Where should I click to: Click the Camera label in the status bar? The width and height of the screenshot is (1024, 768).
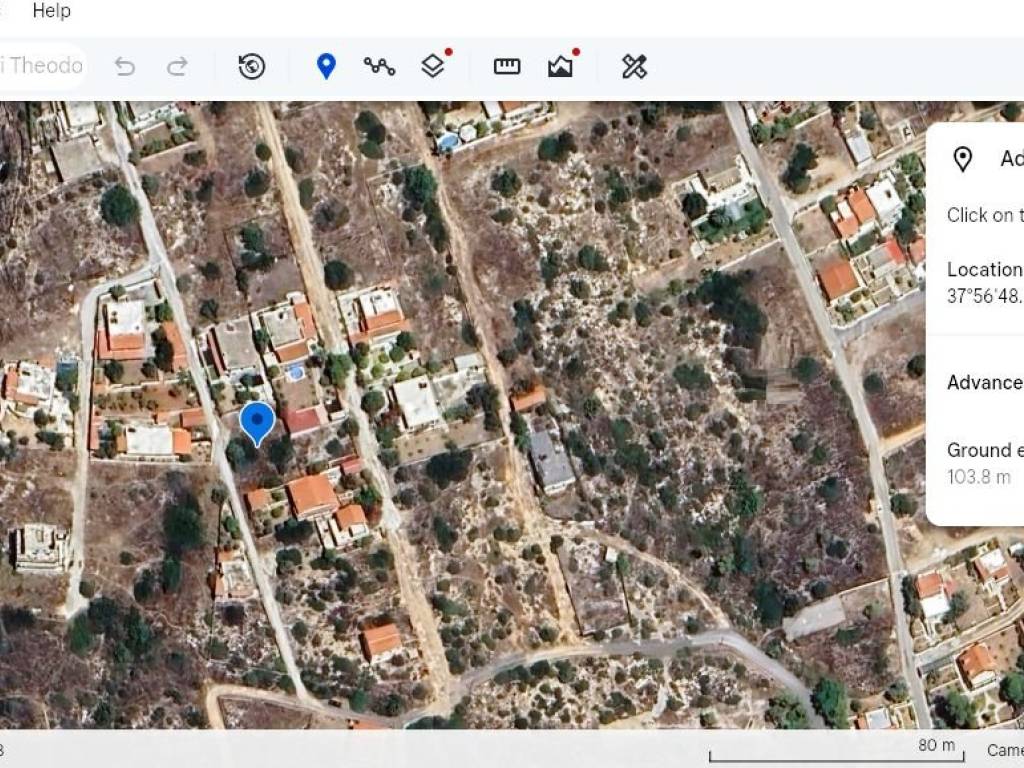(x=1004, y=750)
